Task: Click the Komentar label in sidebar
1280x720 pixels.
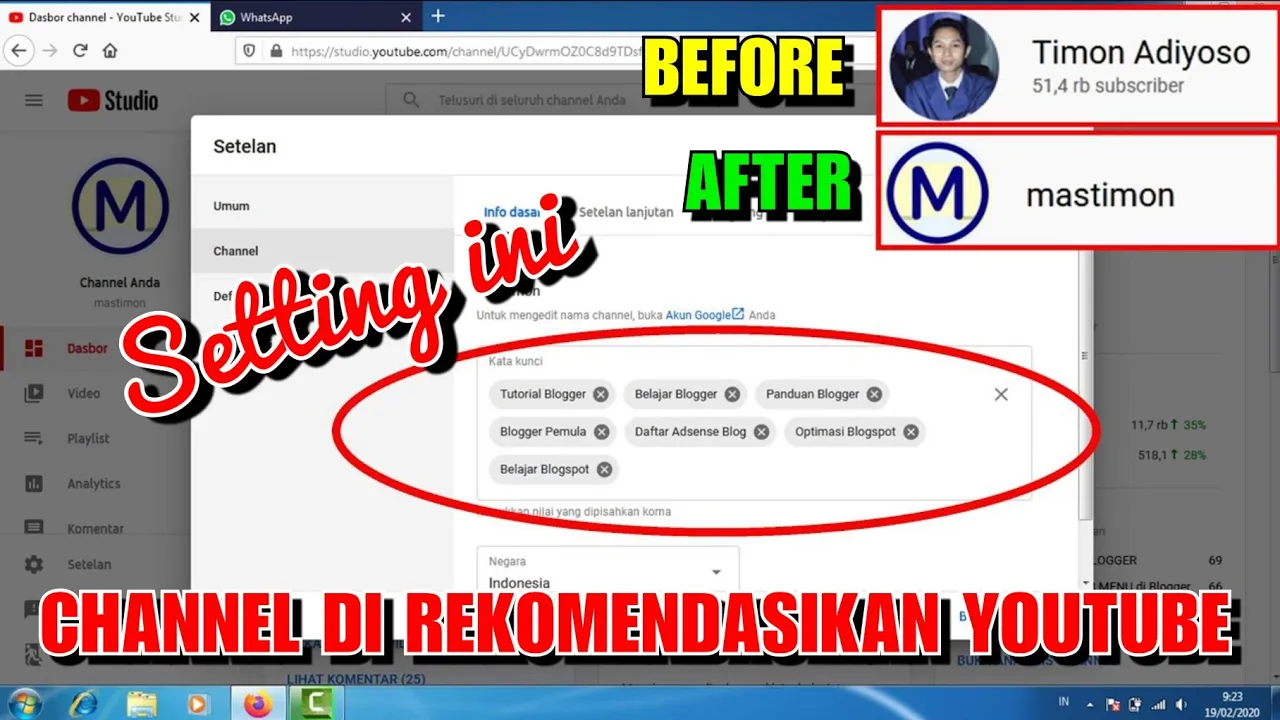Action: 96,528
